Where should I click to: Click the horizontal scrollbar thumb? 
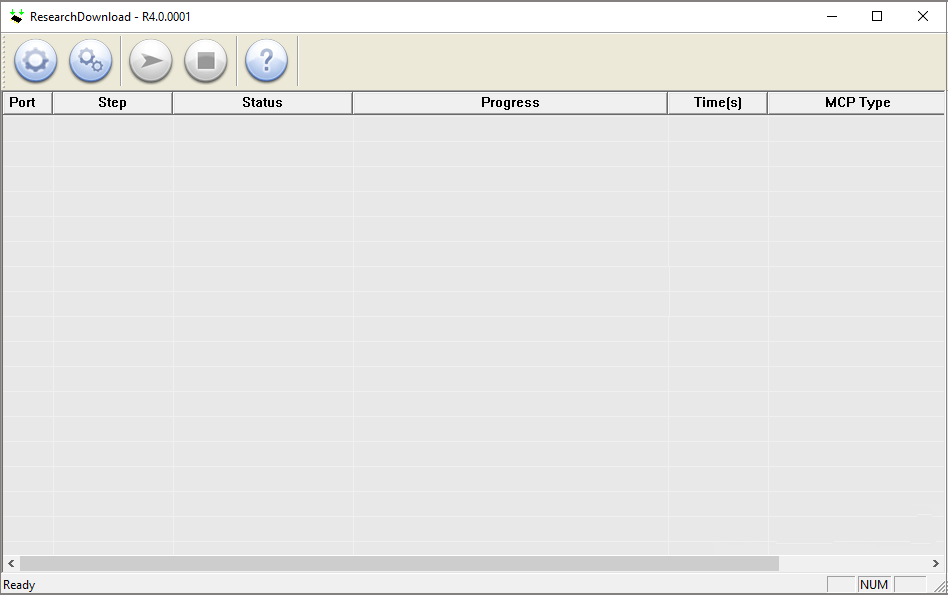point(400,564)
